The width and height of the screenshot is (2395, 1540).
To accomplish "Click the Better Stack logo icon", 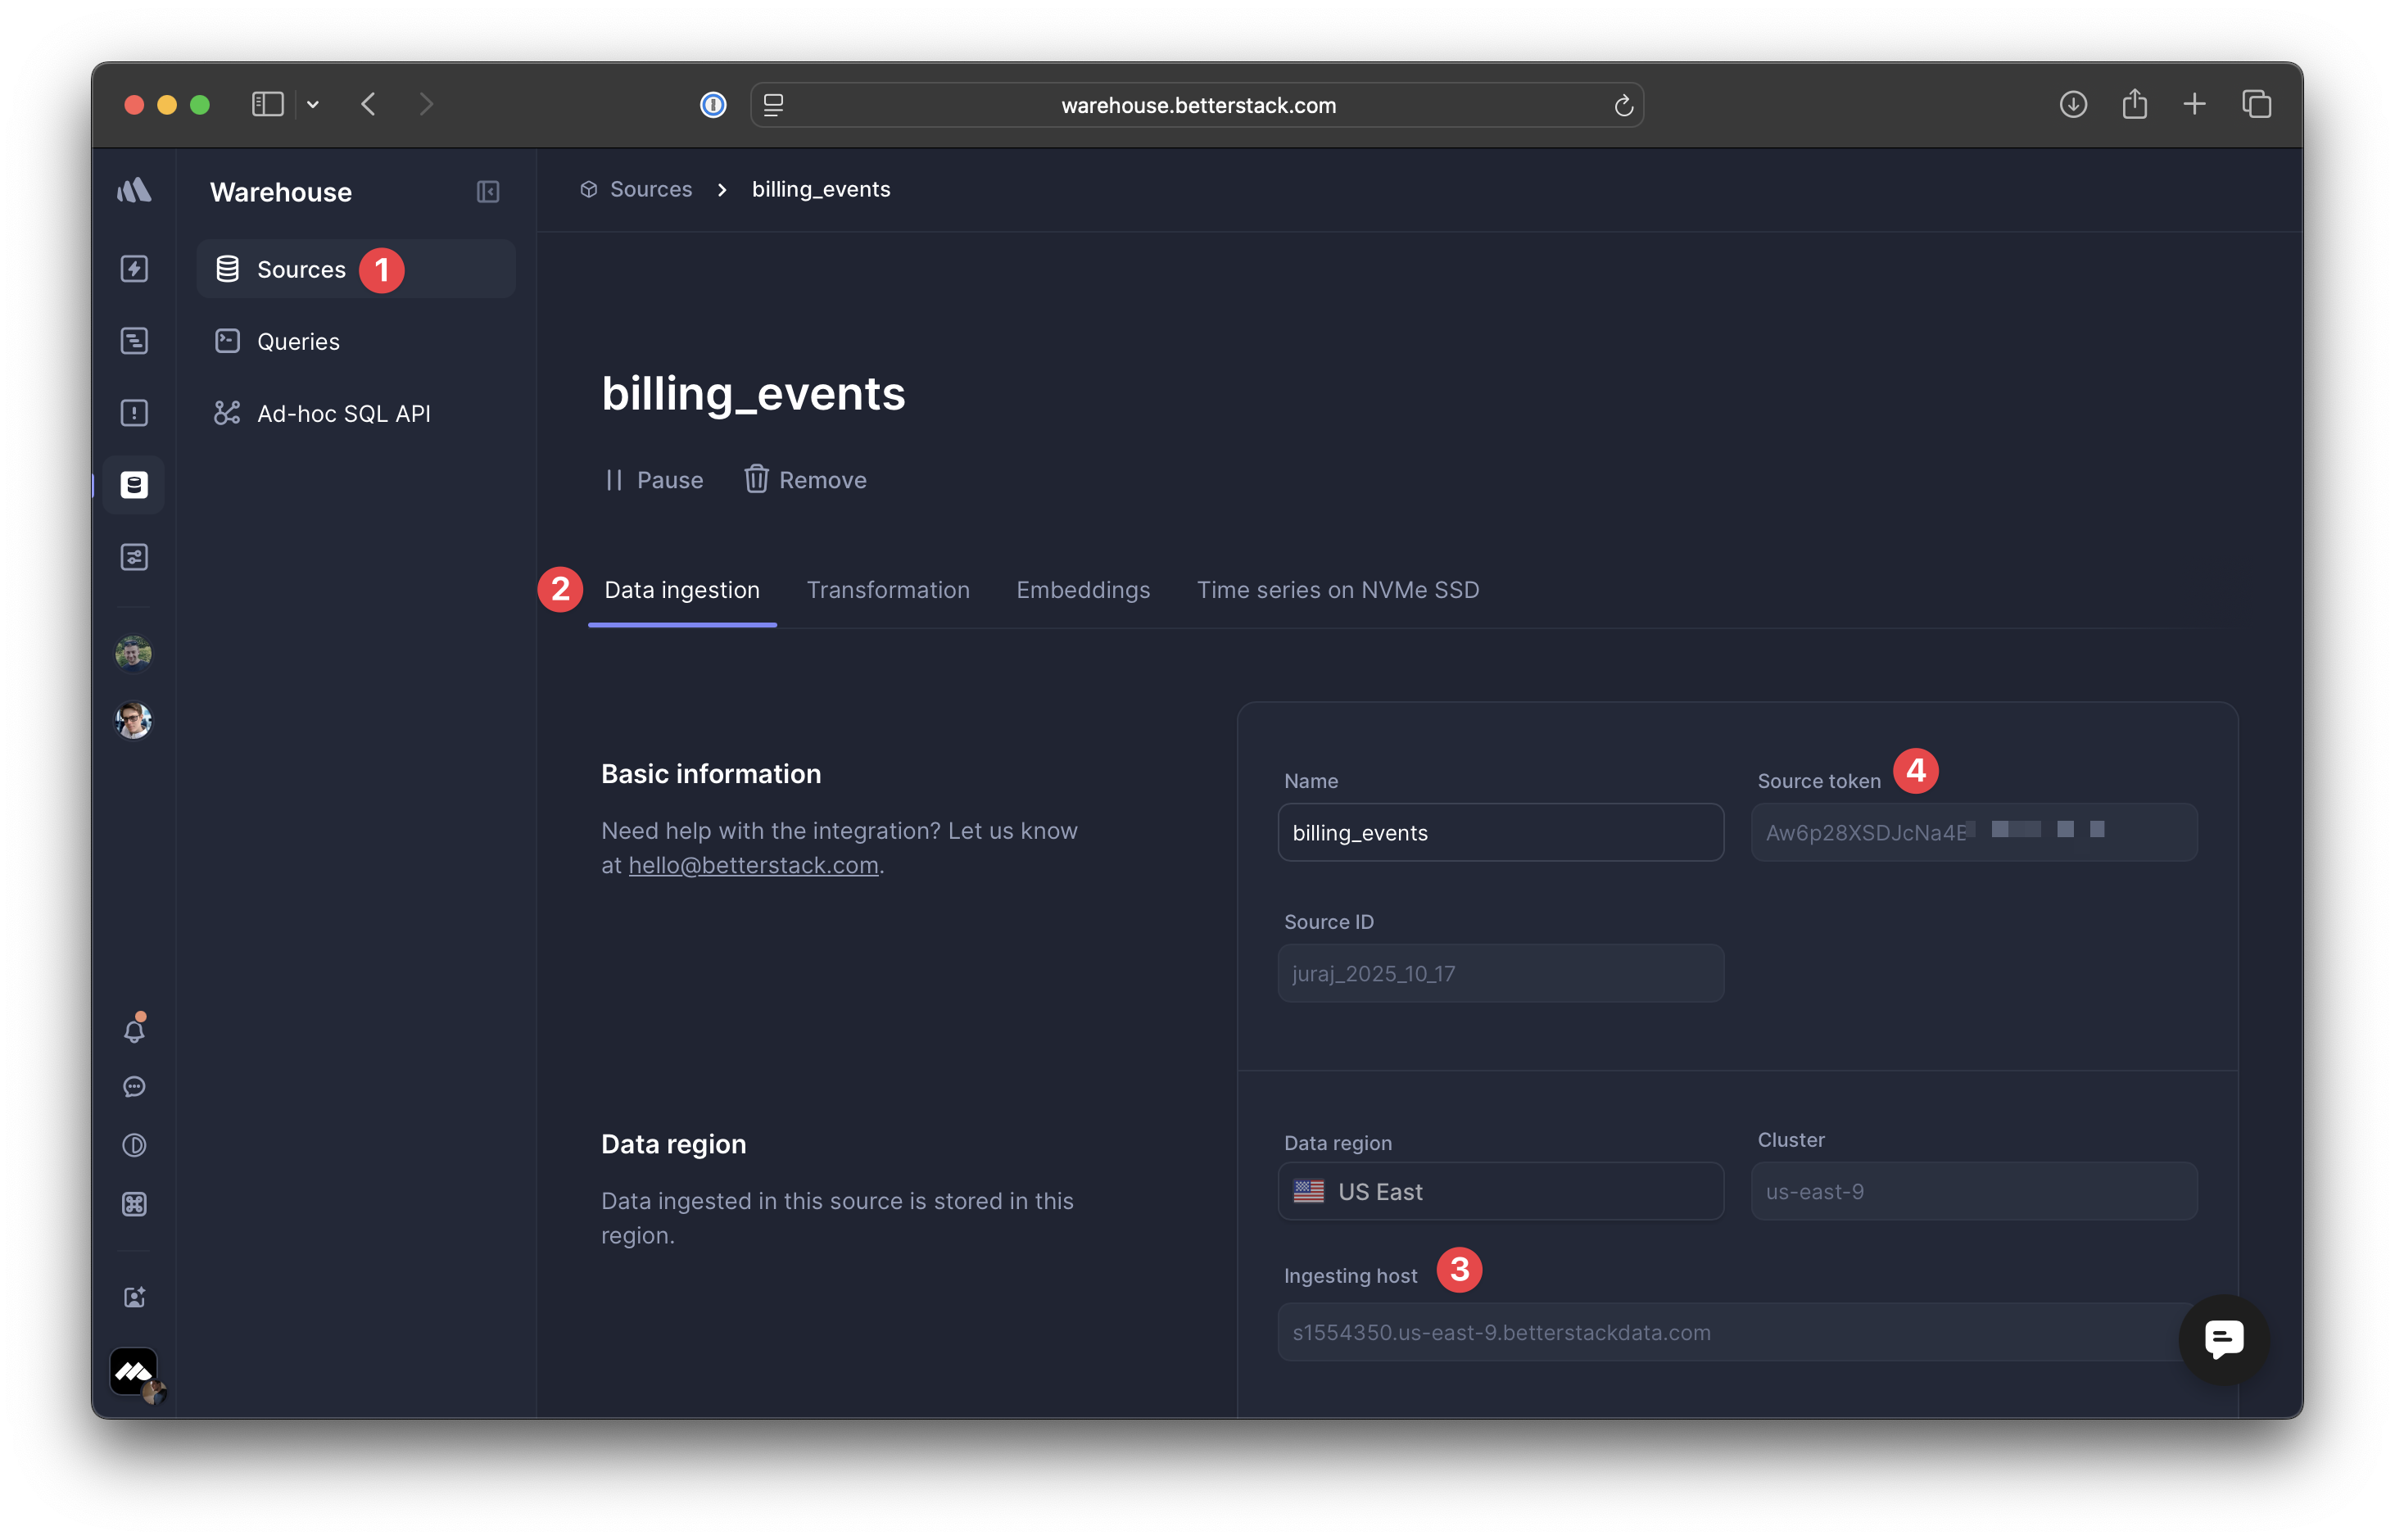I will pyautogui.click(x=134, y=190).
